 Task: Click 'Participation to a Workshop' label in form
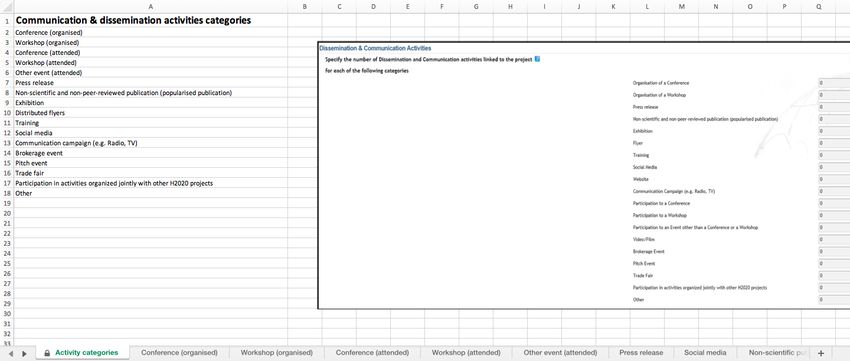click(x=660, y=215)
